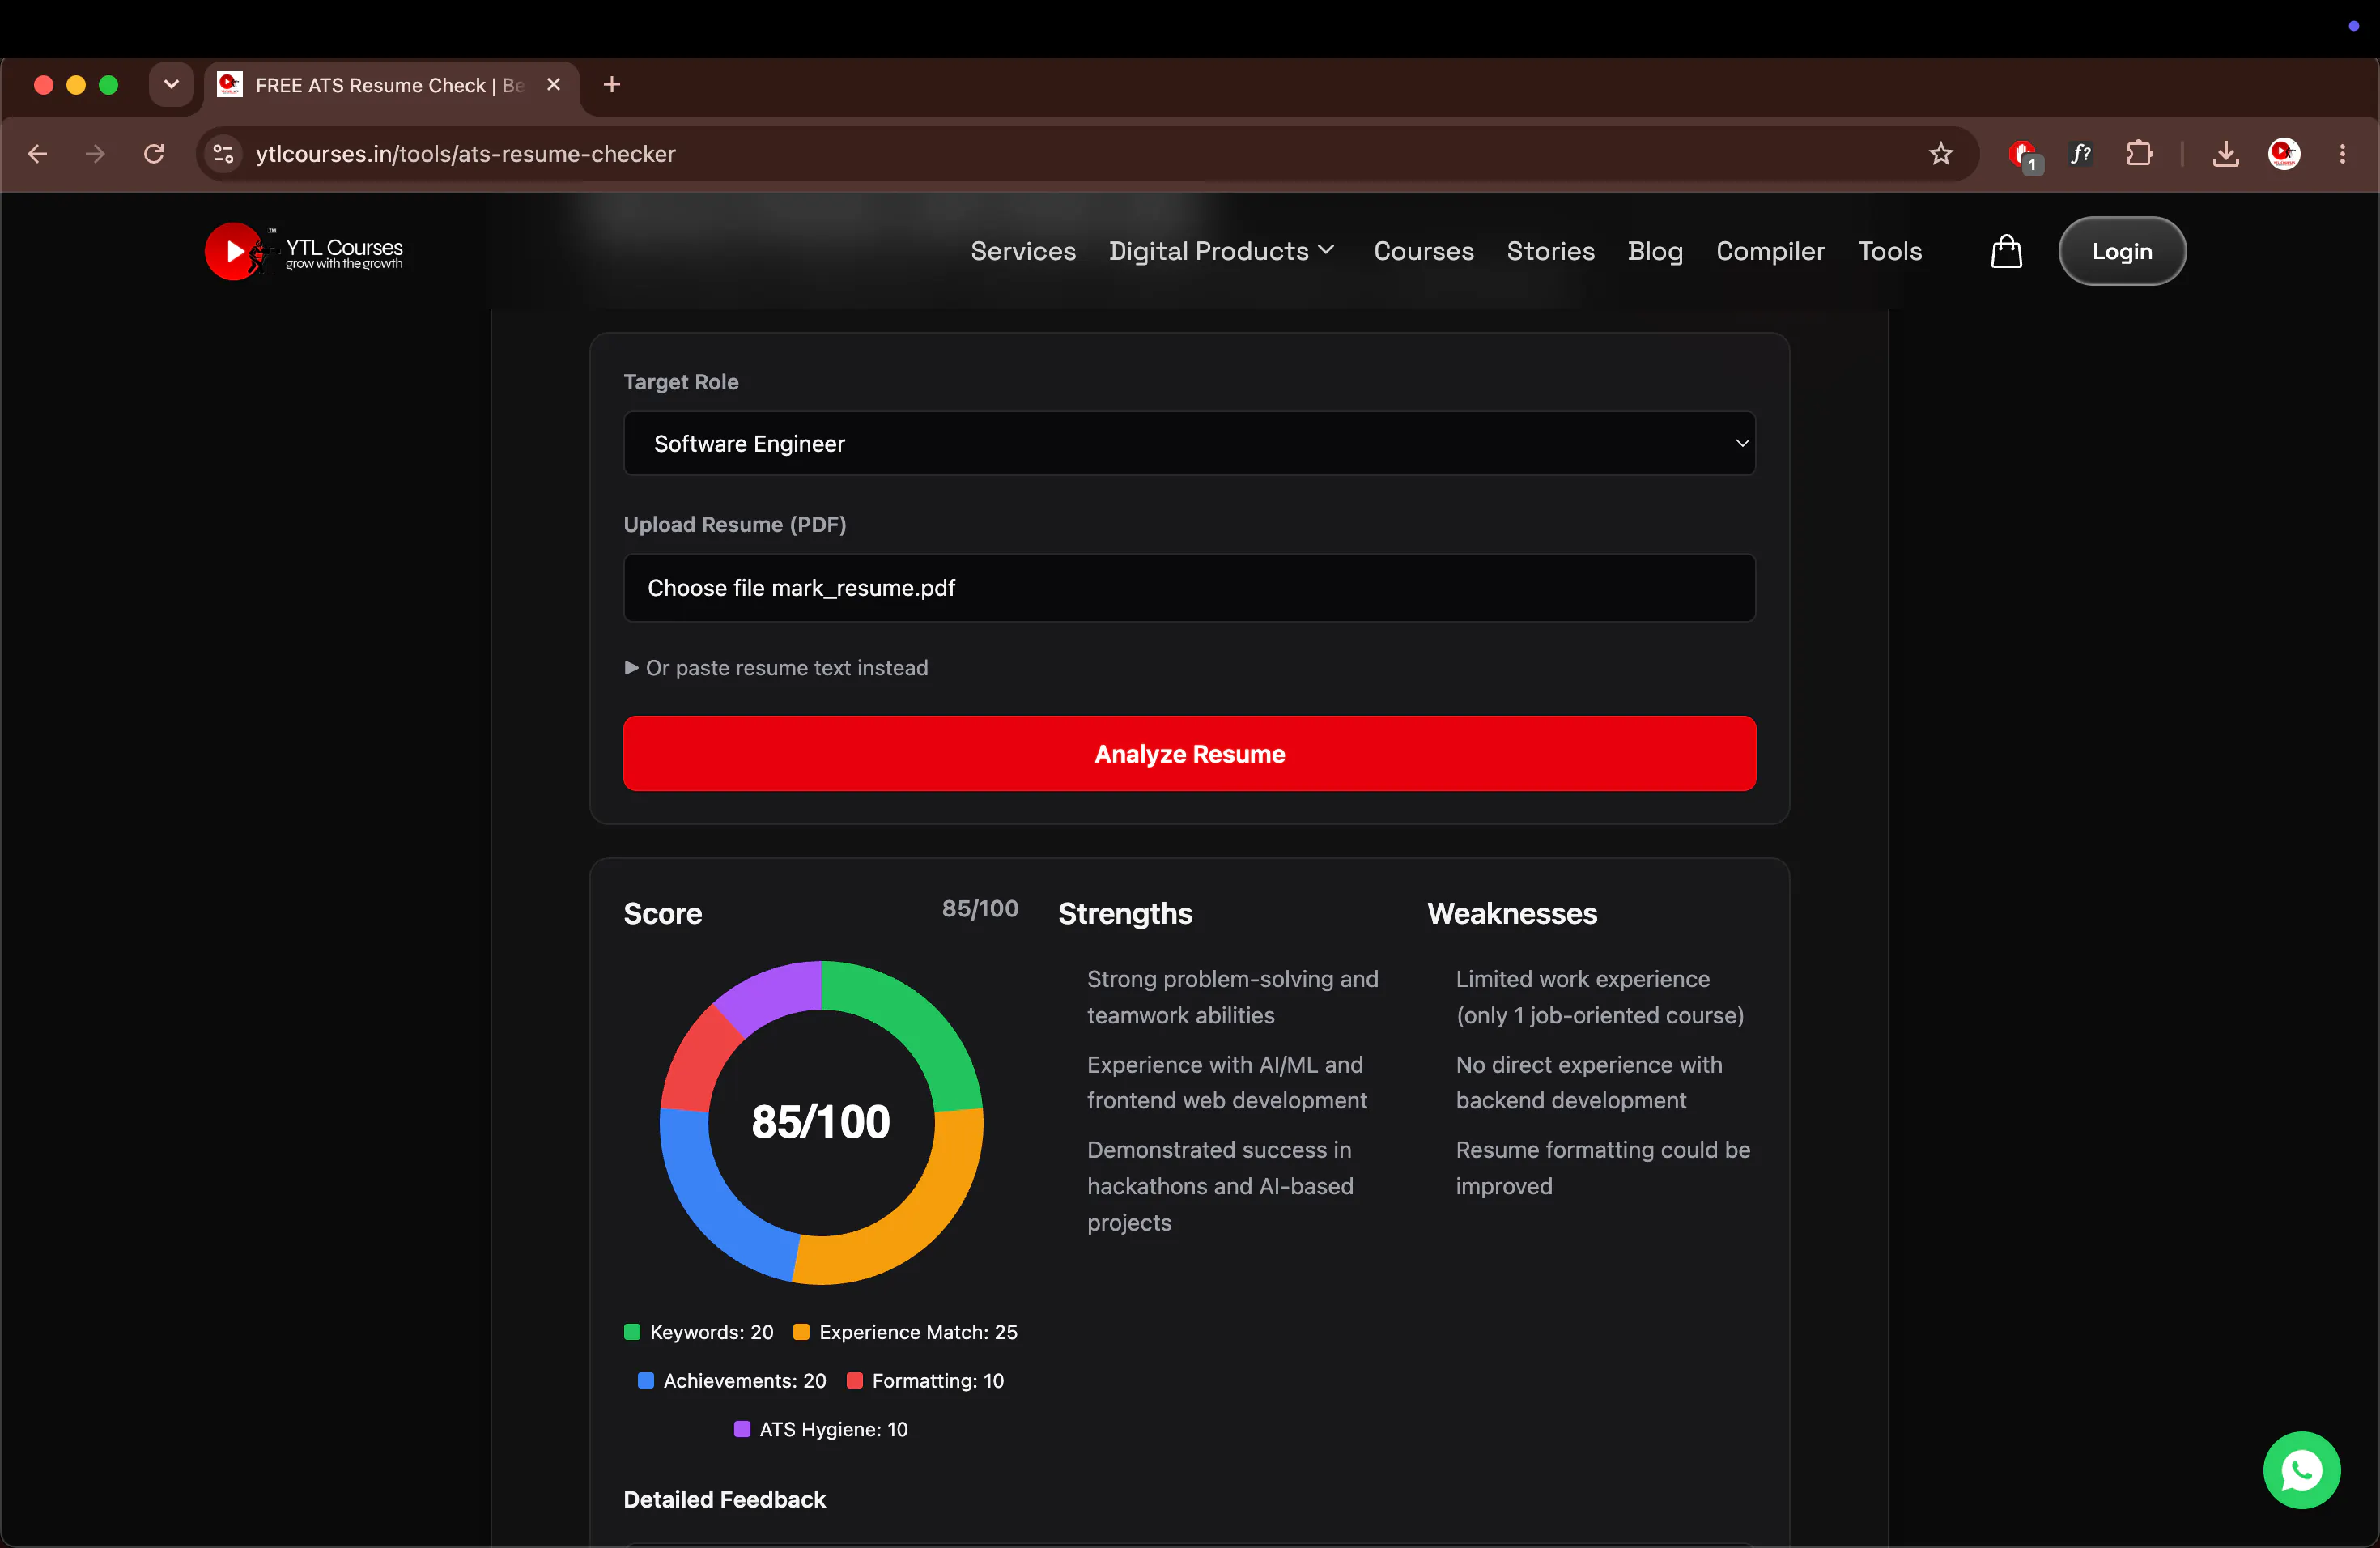This screenshot has height=1548, width=2380.
Task: Click the browser forward arrow
Action: [95, 154]
